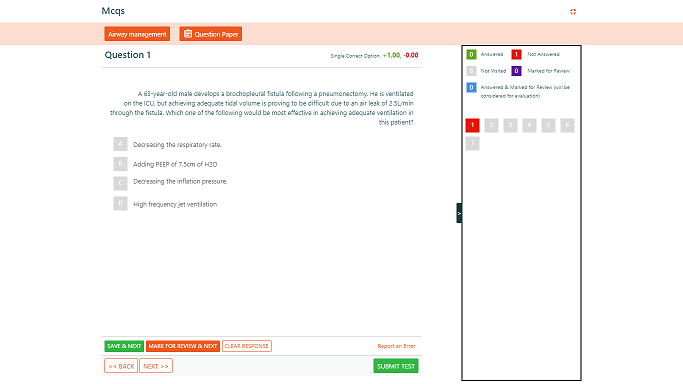Jump to question 7 in palette
This screenshot has width=683, height=384.
tap(473, 143)
